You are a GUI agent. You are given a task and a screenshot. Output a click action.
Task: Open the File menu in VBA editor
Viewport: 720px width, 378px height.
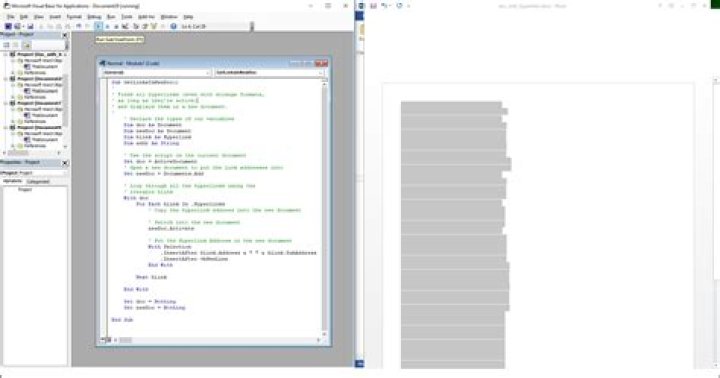coord(10,17)
